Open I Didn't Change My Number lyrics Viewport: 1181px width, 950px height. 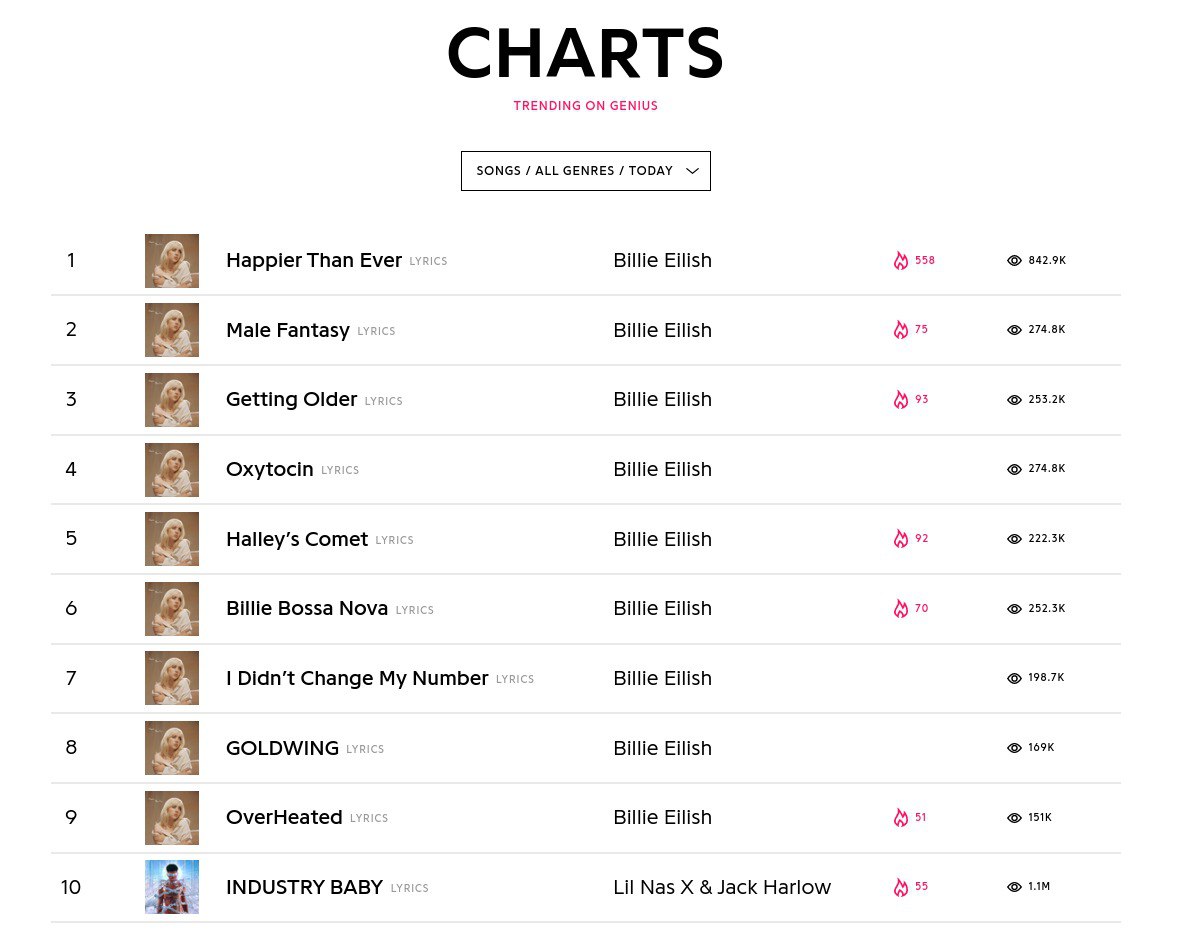click(357, 679)
